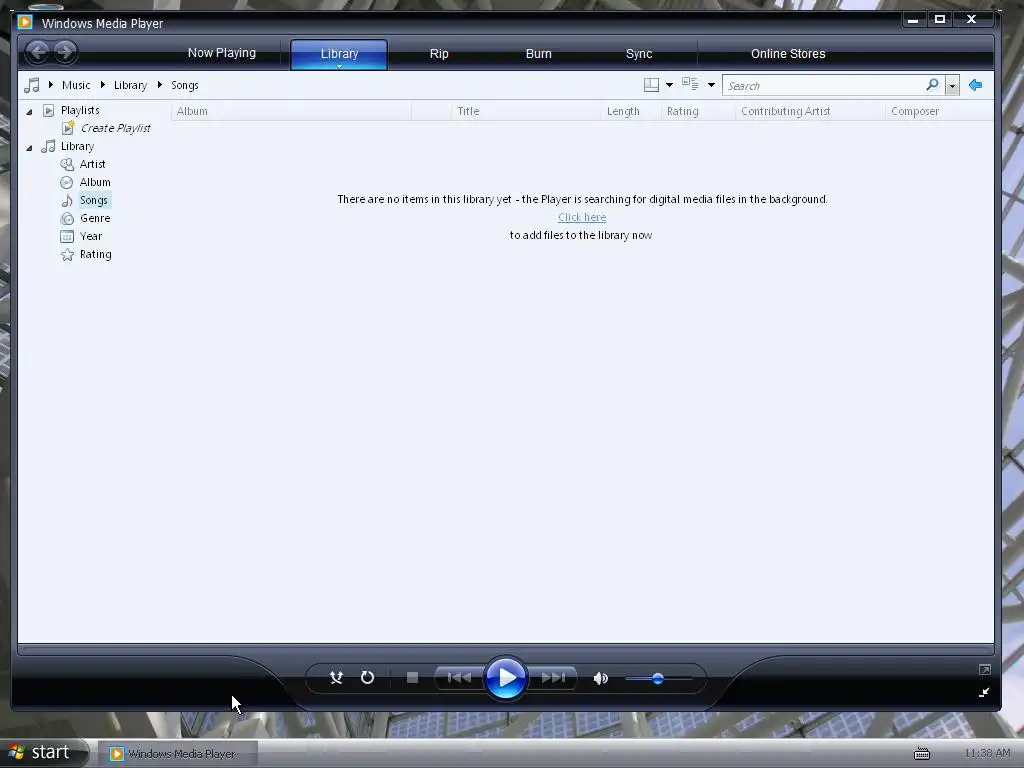Click the Next track button
1024x768 pixels.
553,678
